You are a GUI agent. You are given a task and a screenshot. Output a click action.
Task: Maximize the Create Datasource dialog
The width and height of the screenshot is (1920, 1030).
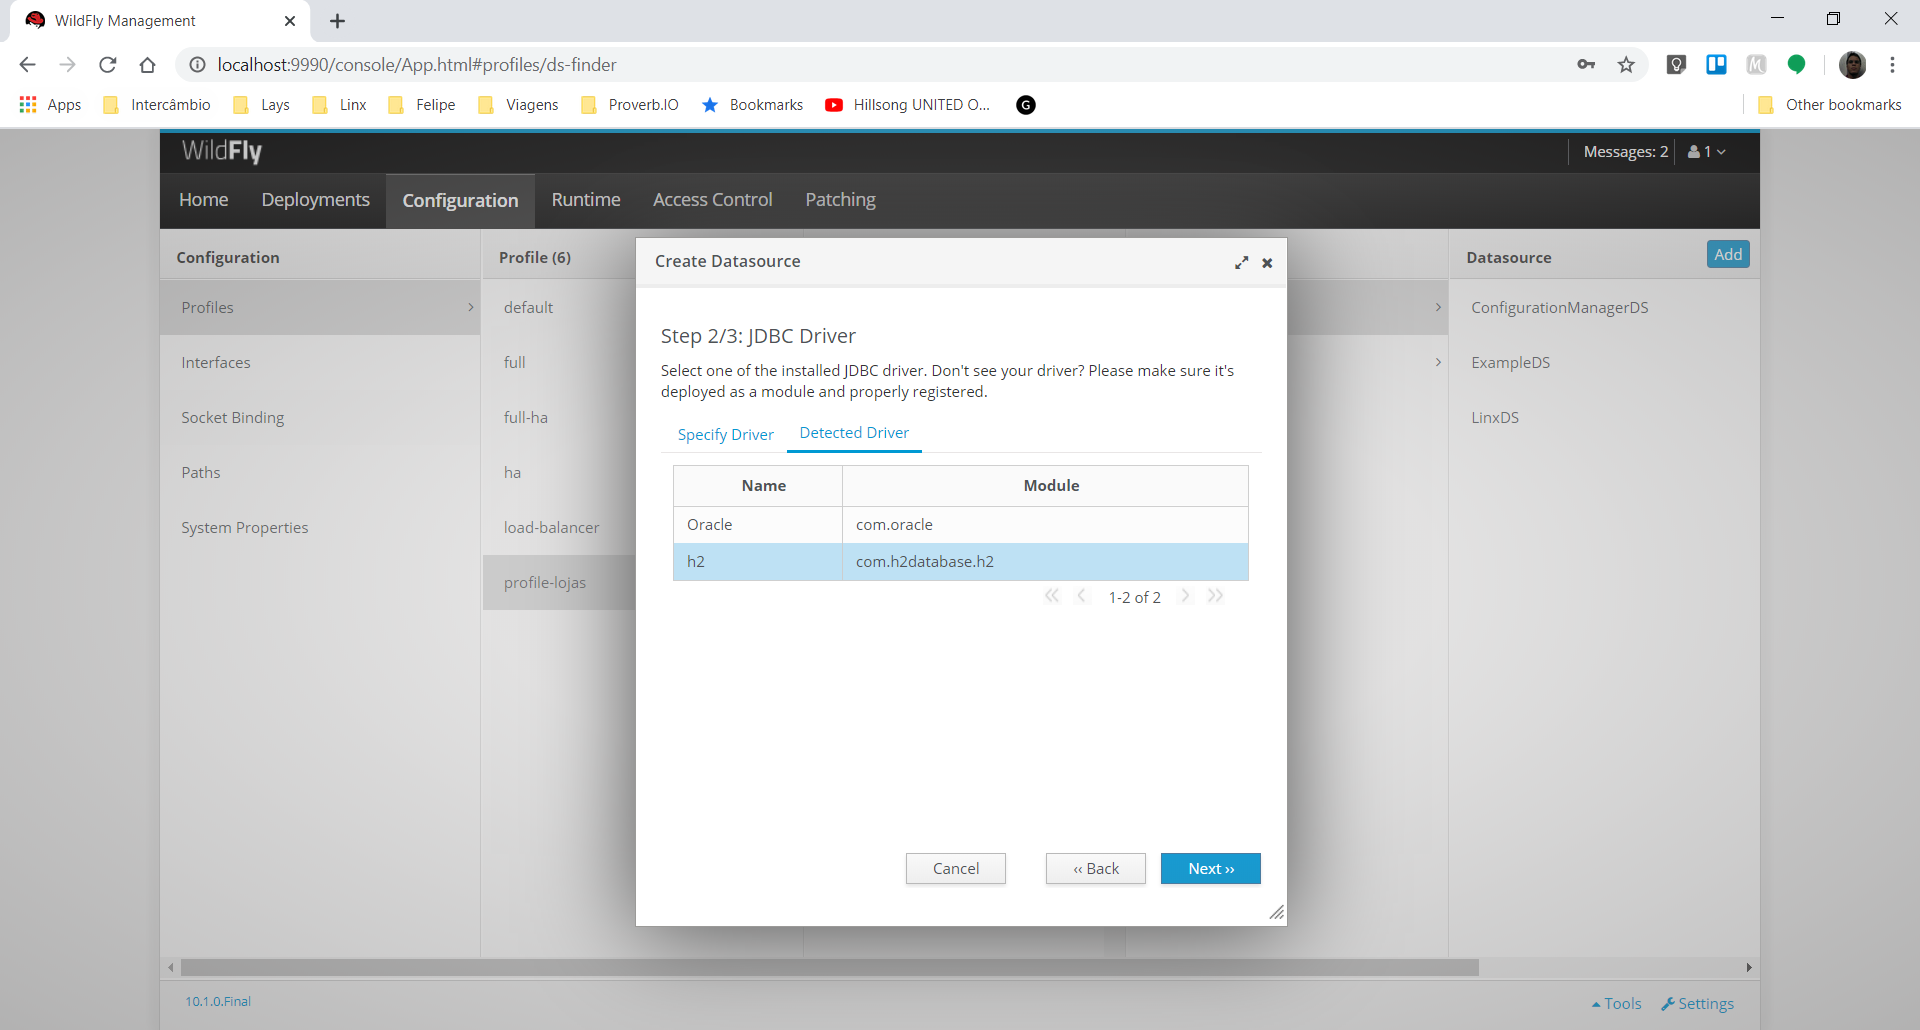[x=1241, y=262]
